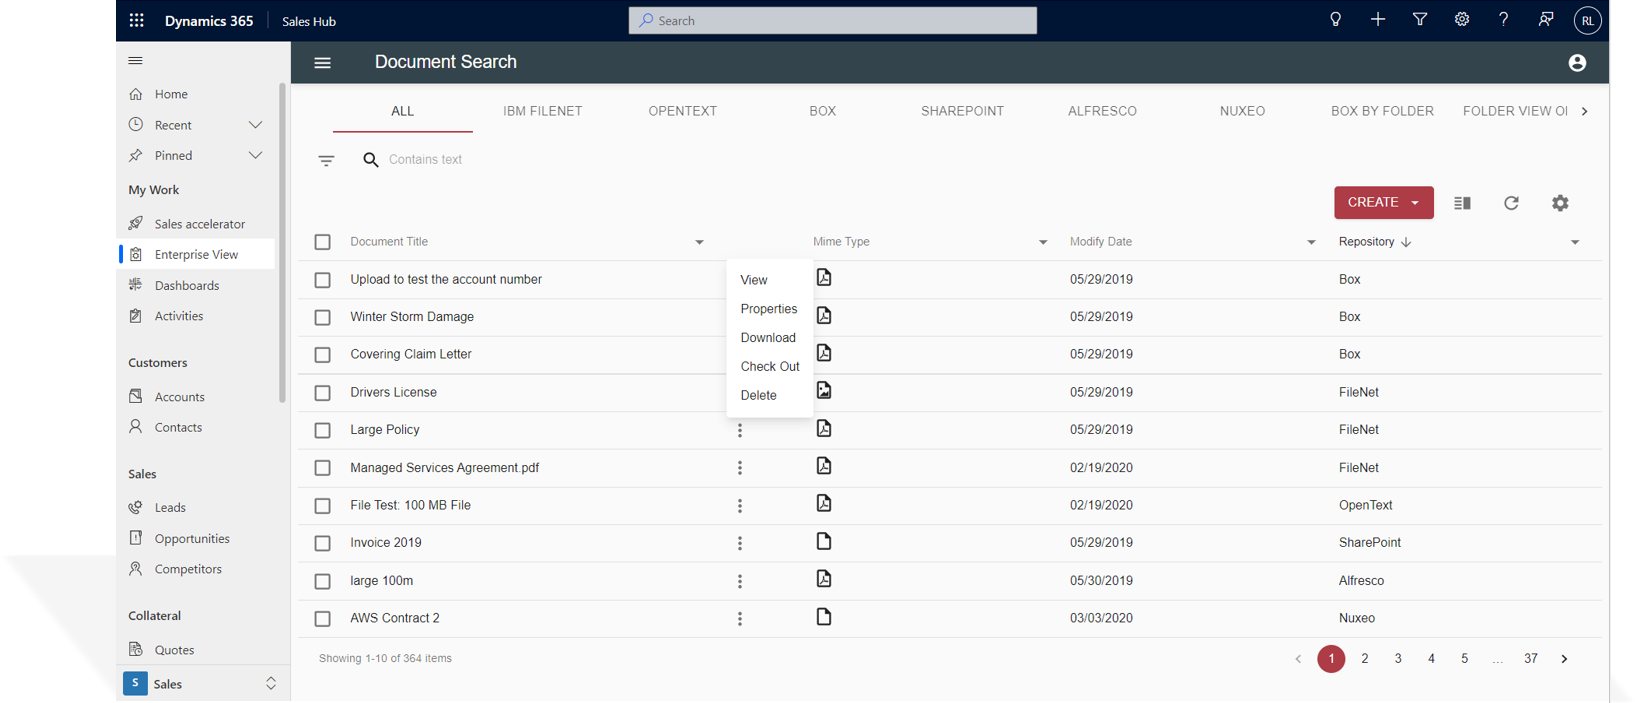Image resolution: width=1635 pixels, height=703 pixels.
Task: Choose View in the context menu
Action: coord(754,280)
